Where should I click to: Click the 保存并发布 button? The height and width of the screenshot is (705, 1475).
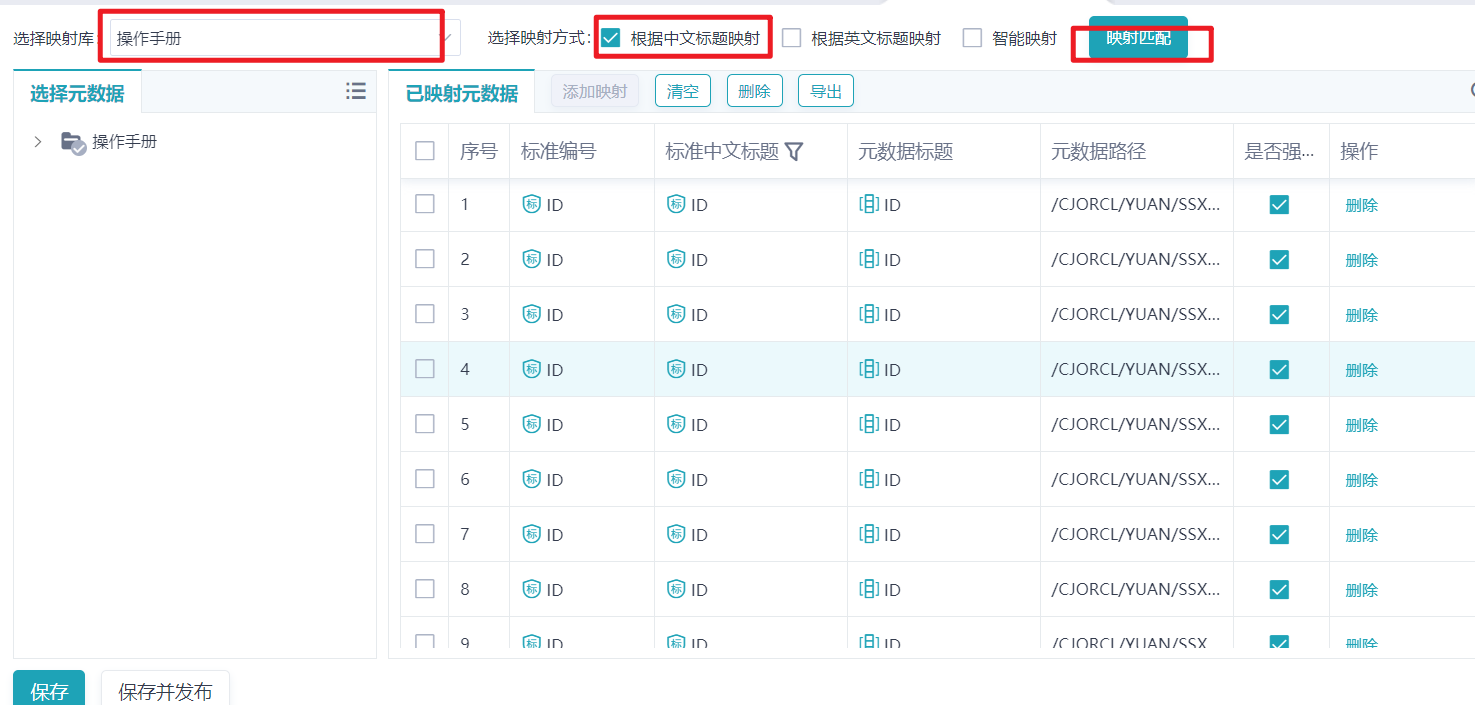[165, 691]
